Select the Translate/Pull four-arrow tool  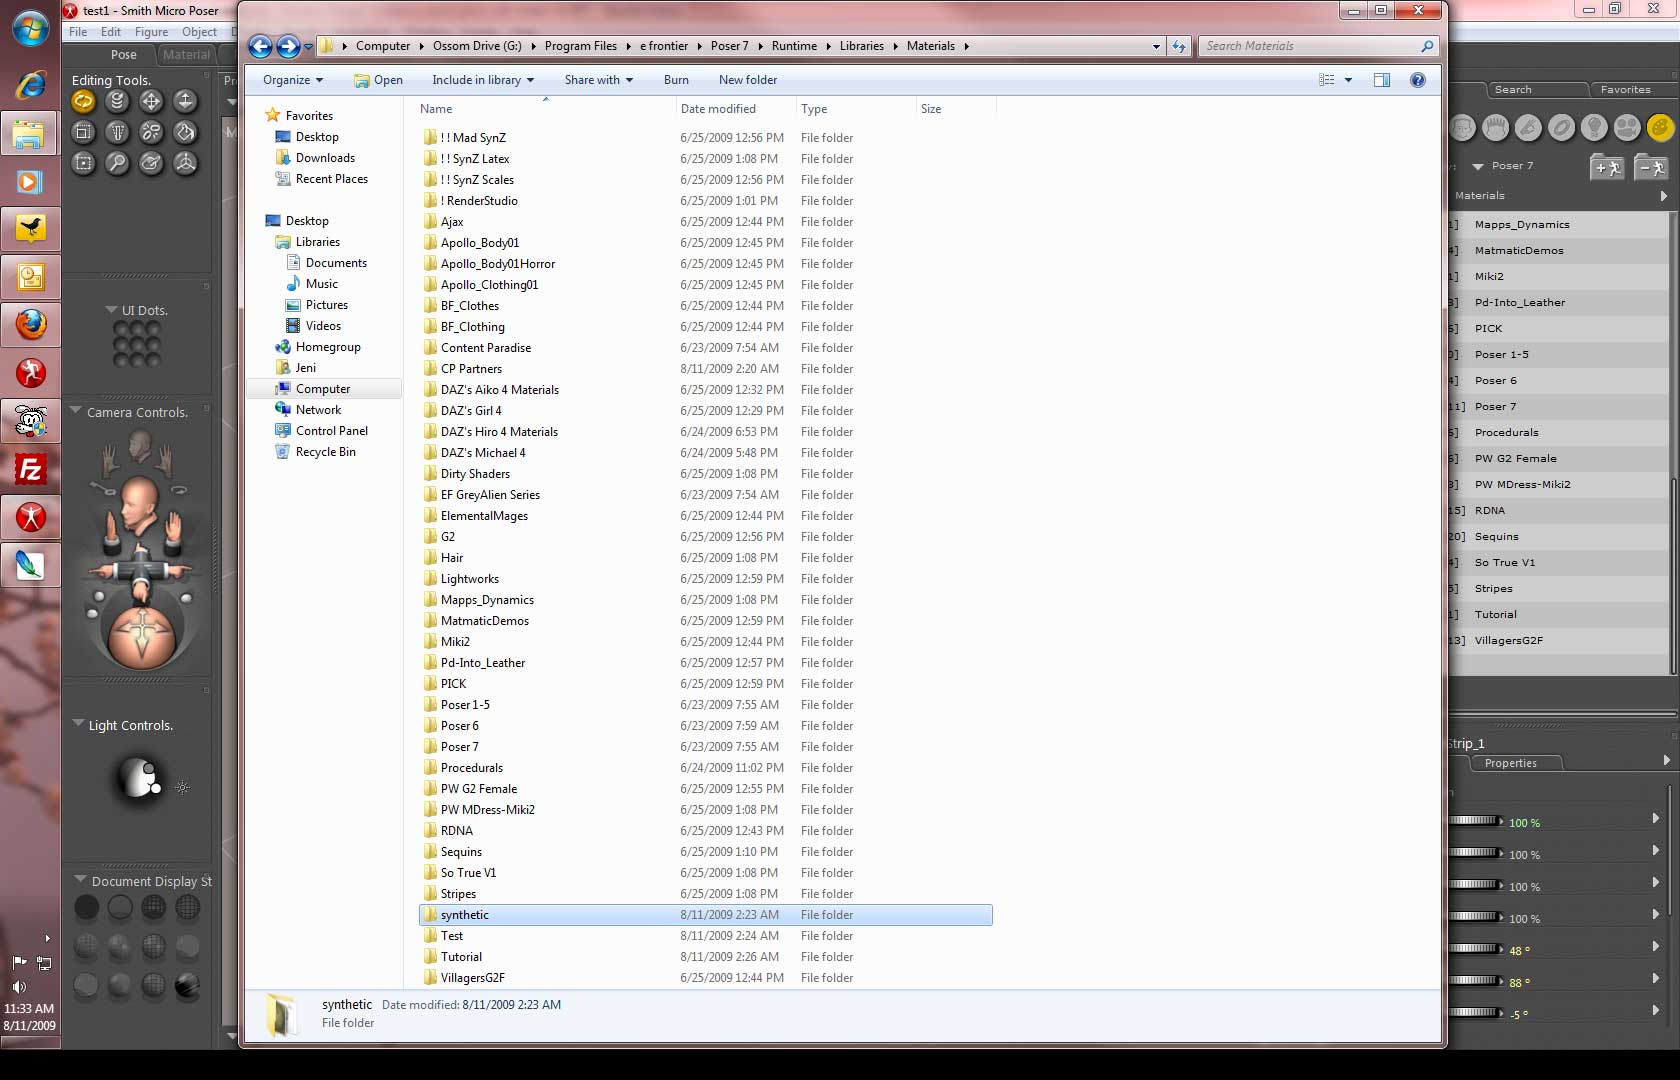pos(151,101)
